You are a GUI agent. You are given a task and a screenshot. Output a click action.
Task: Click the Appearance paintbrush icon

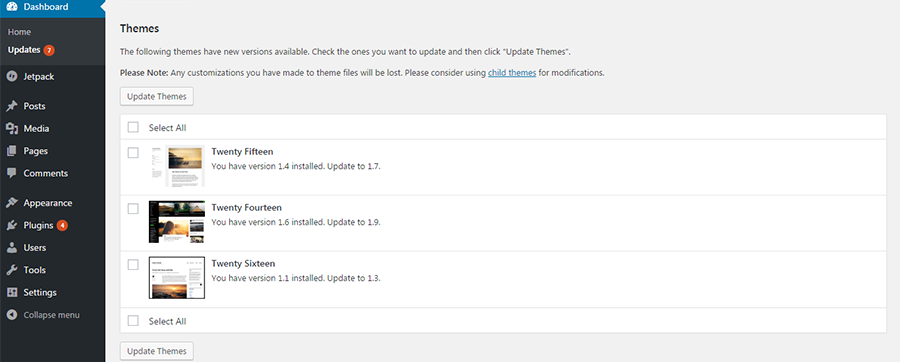[x=11, y=203]
